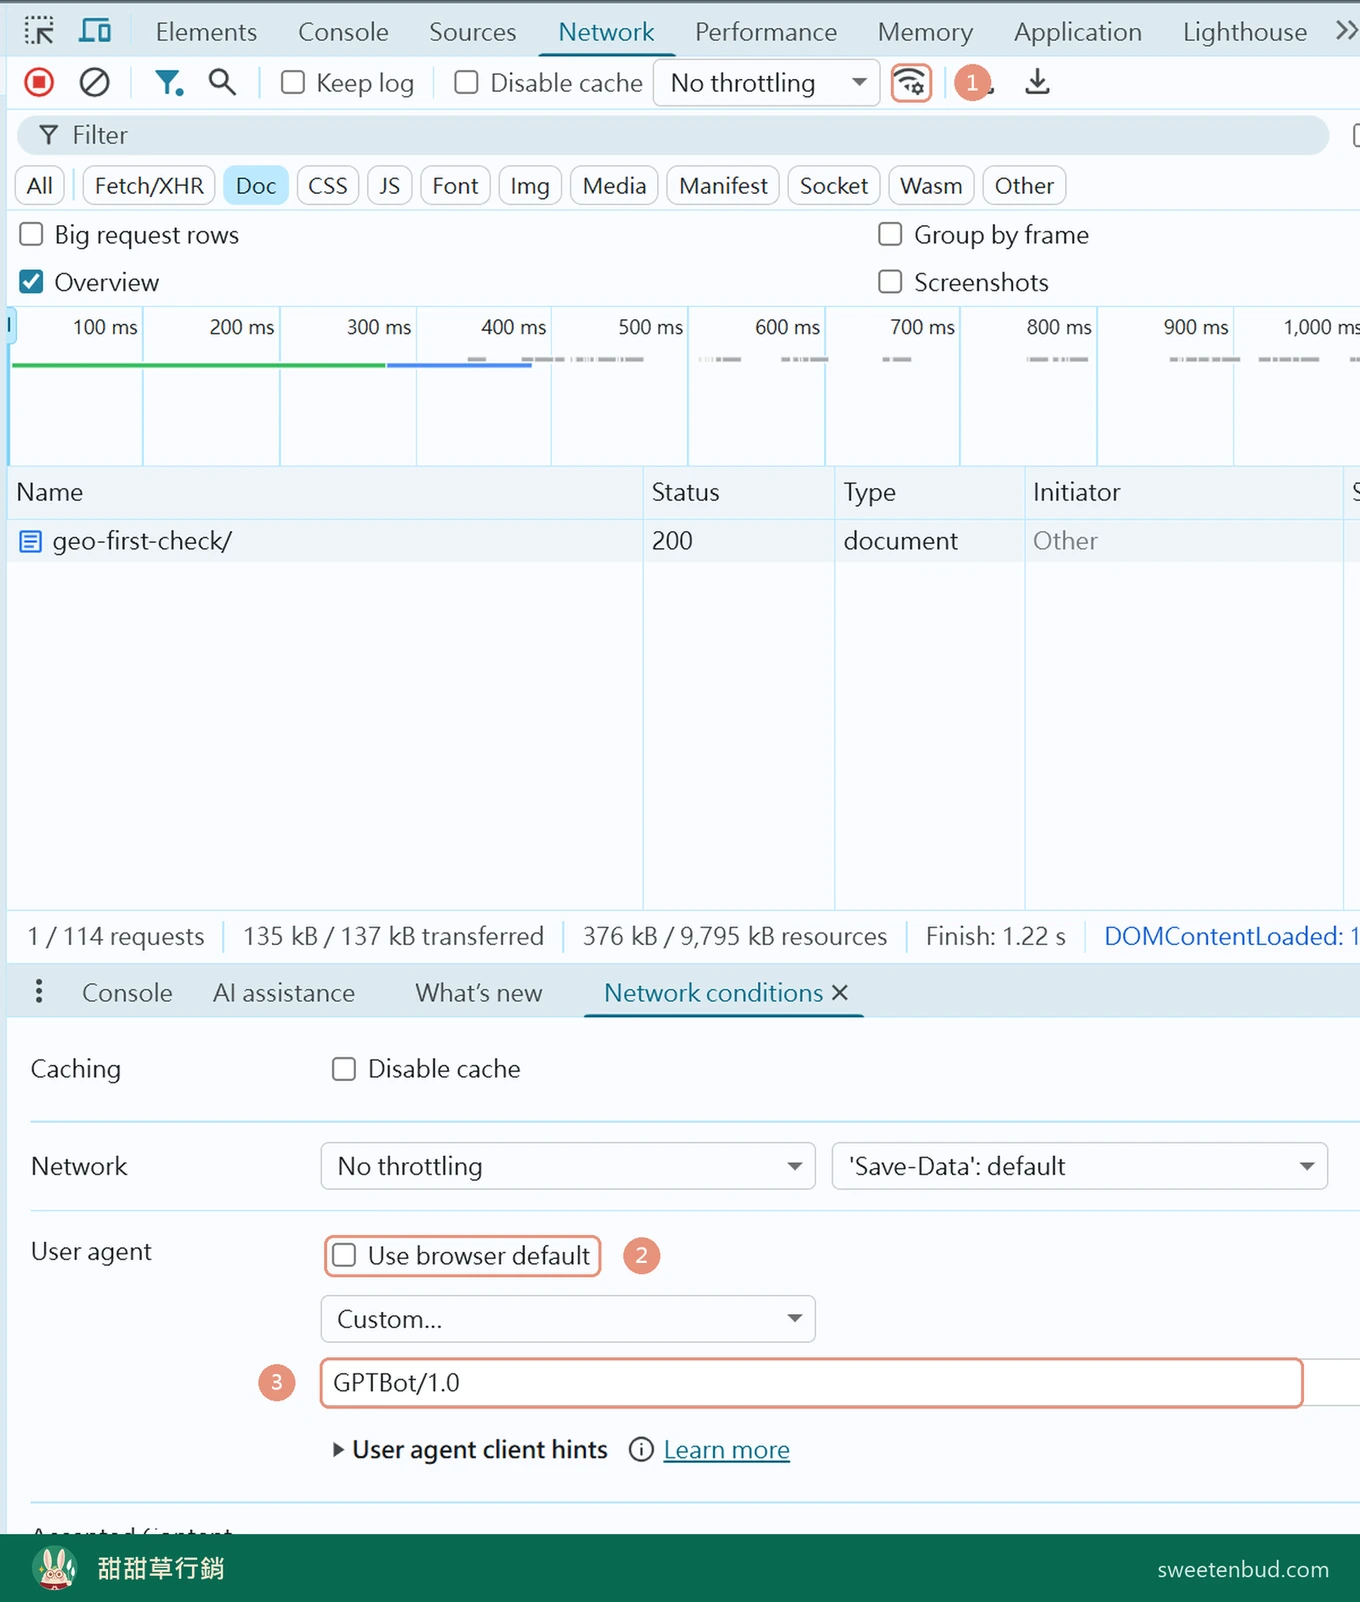Tick Use browser default user agent
Screen dimensions: 1360x1602
point(344,1255)
